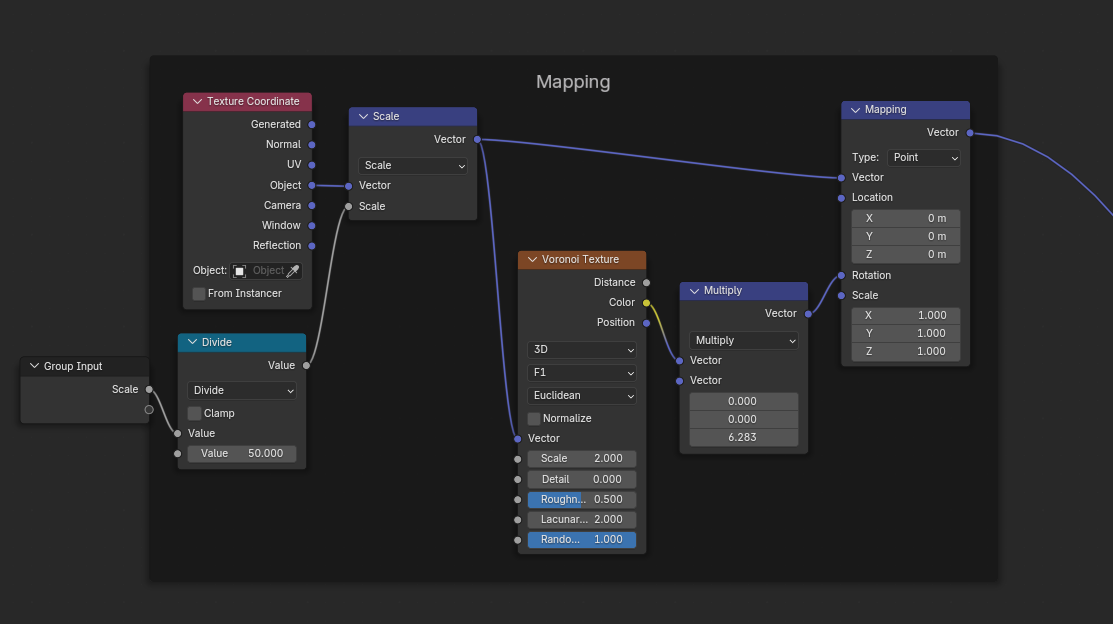Click the empty Group Input socket
This screenshot has height=624, width=1113.
pos(148,410)
